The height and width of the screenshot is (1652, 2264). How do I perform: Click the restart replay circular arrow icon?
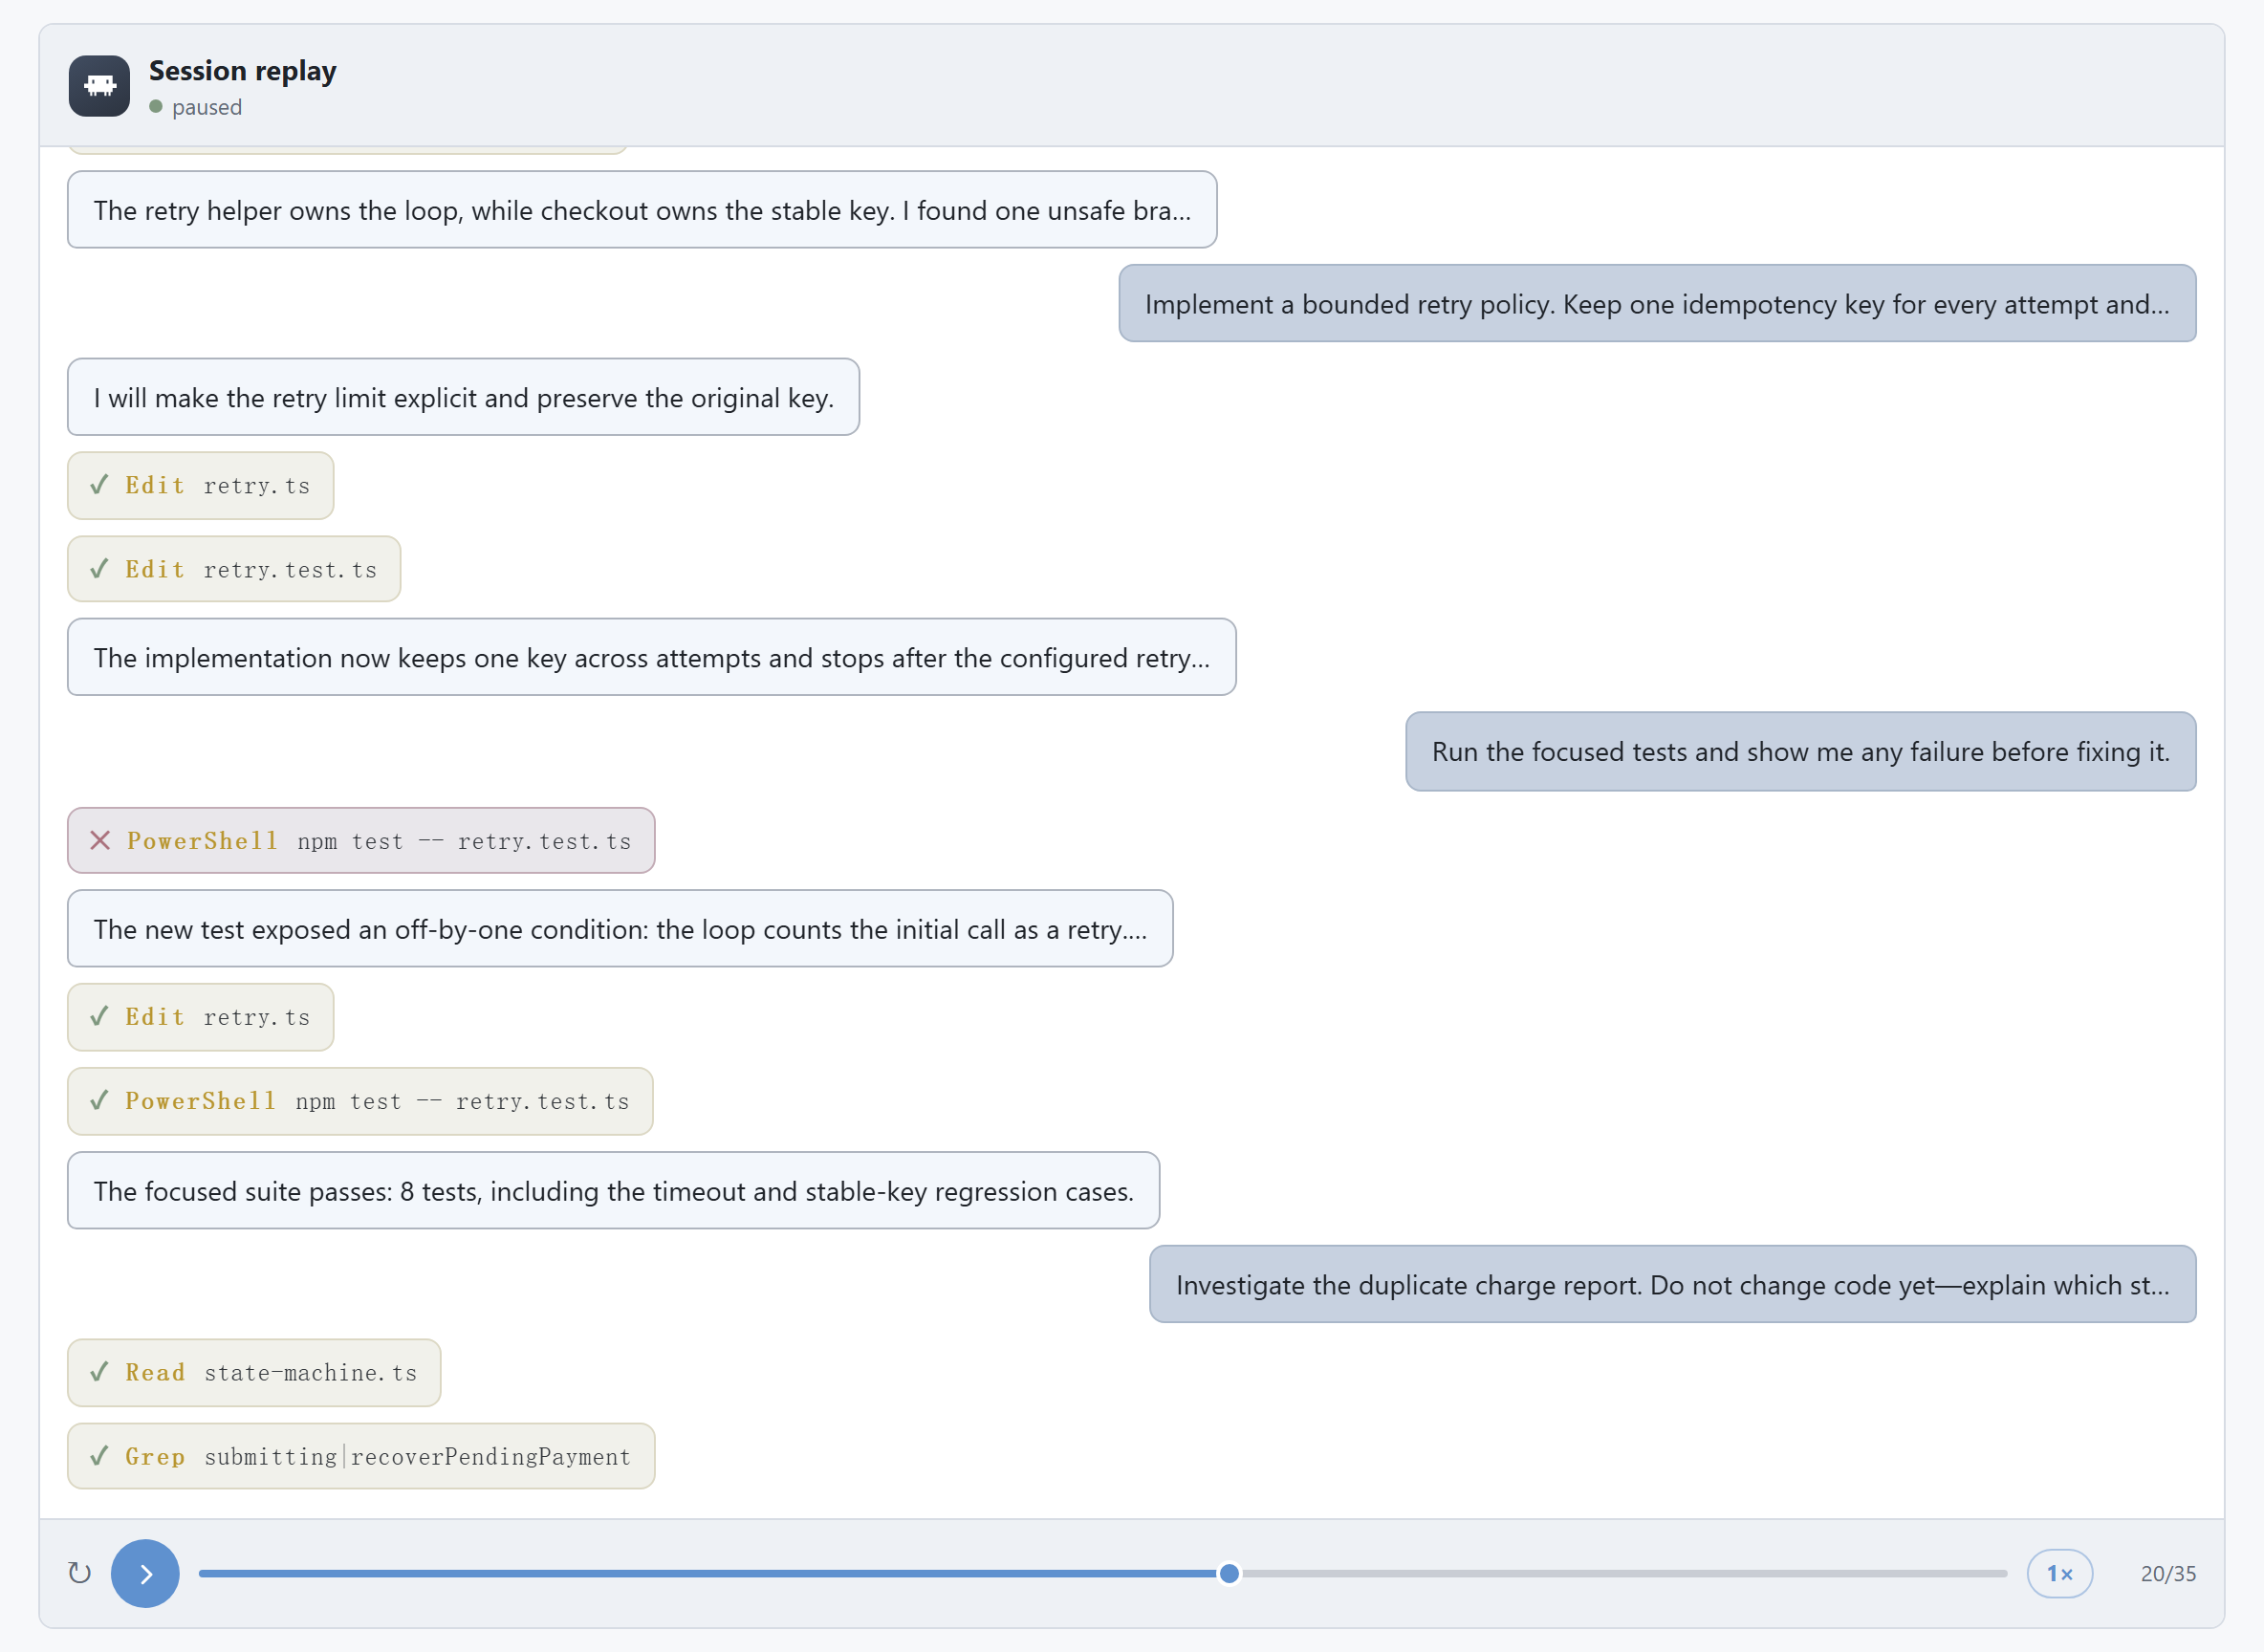coord(80,1573)
